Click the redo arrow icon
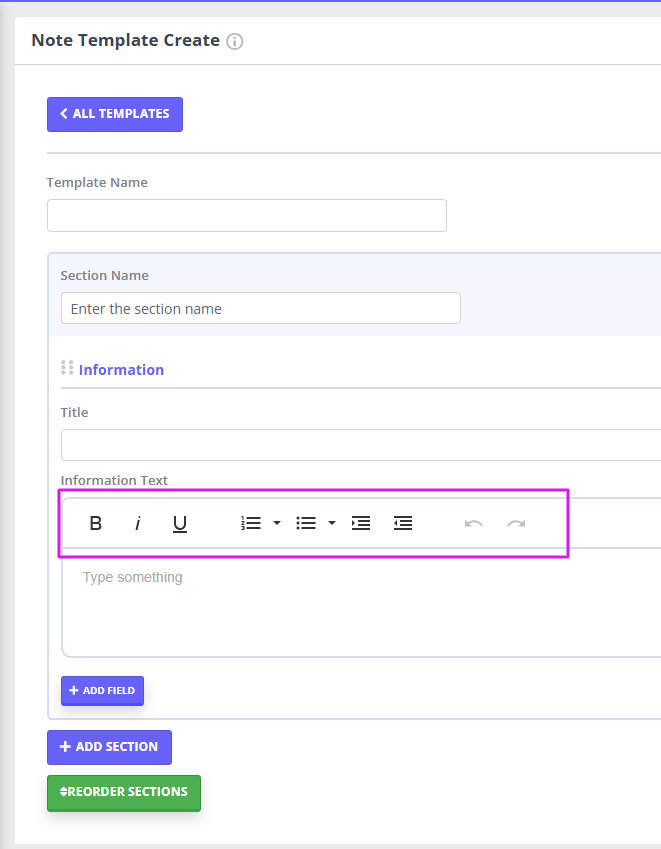 pyautogui.click(x=516, y=523)
